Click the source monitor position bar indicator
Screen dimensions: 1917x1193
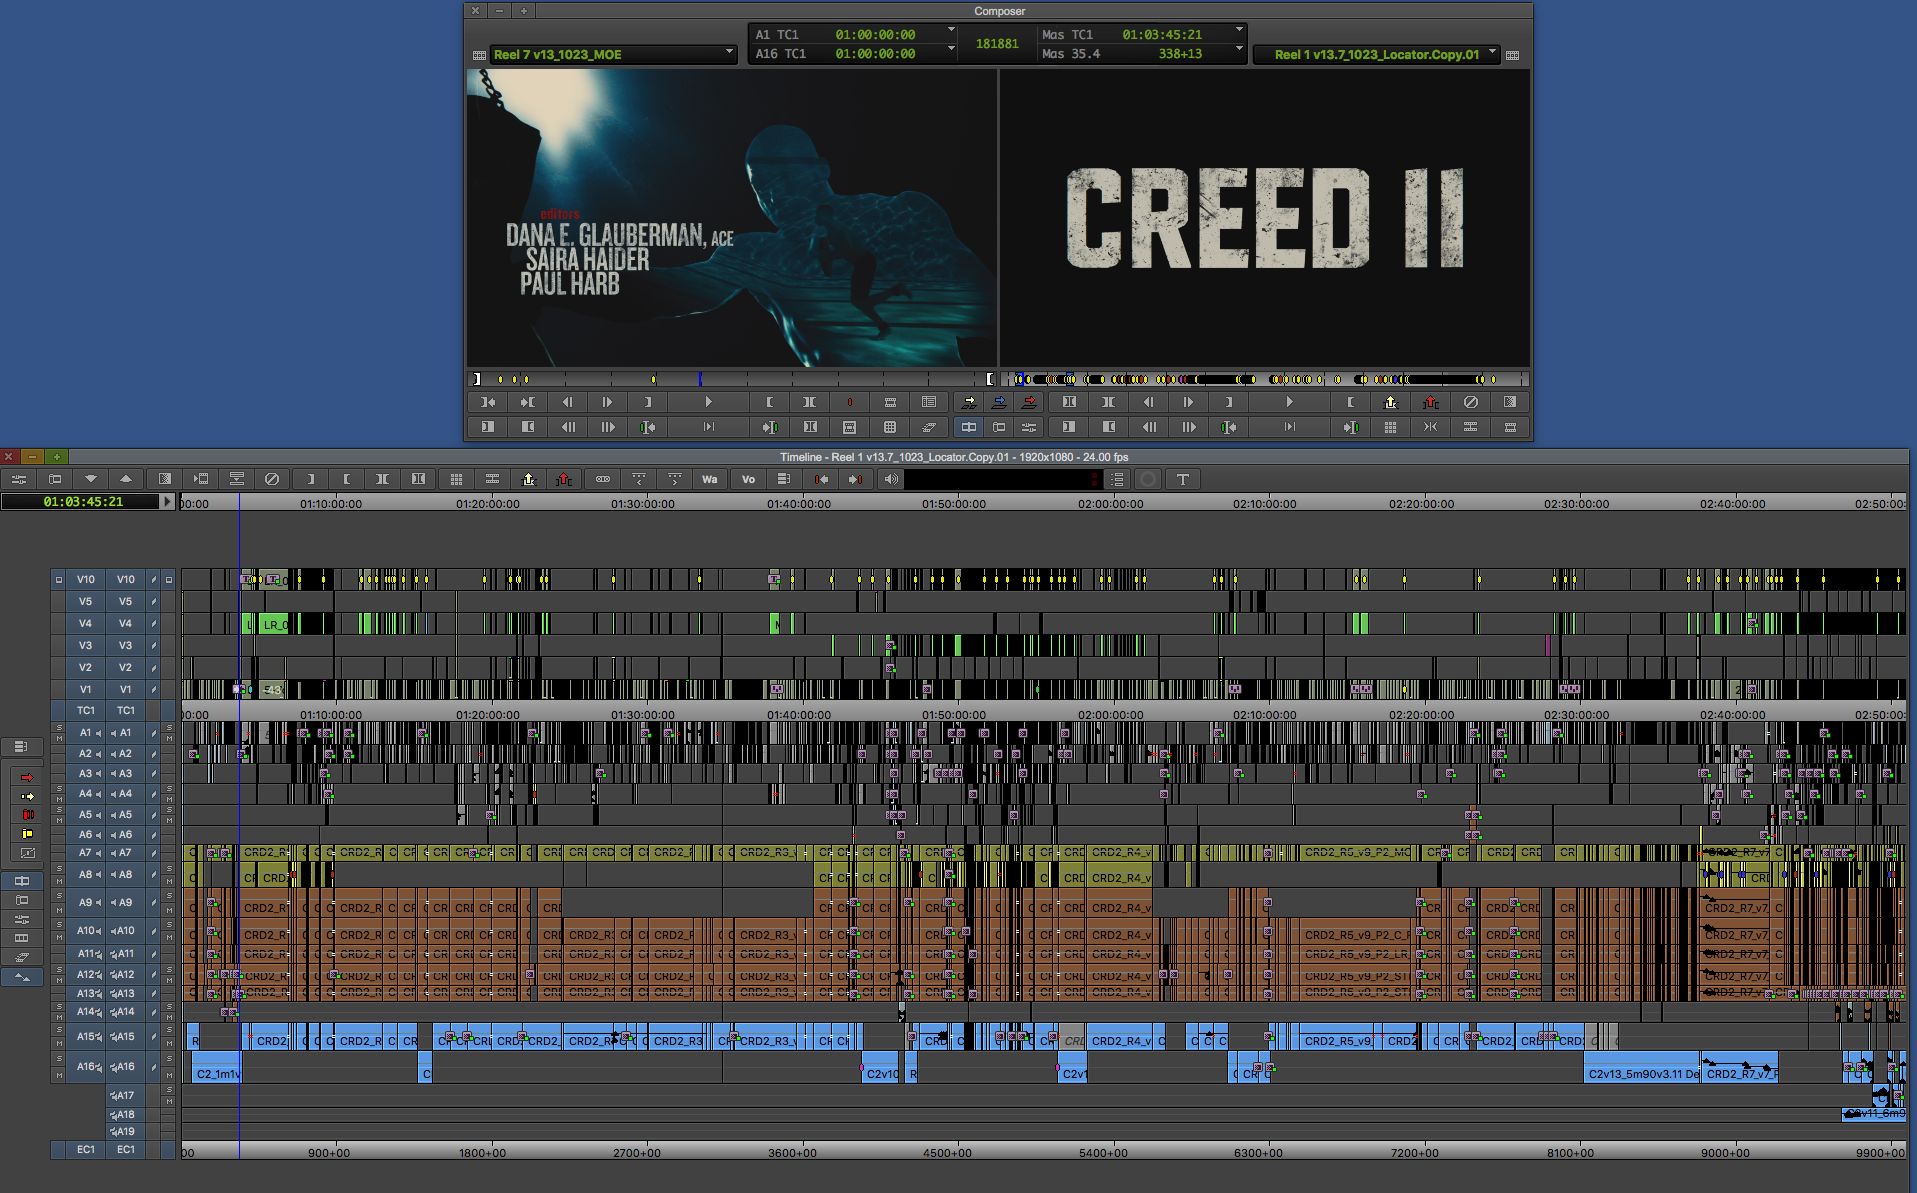click(x=700, y=379)
